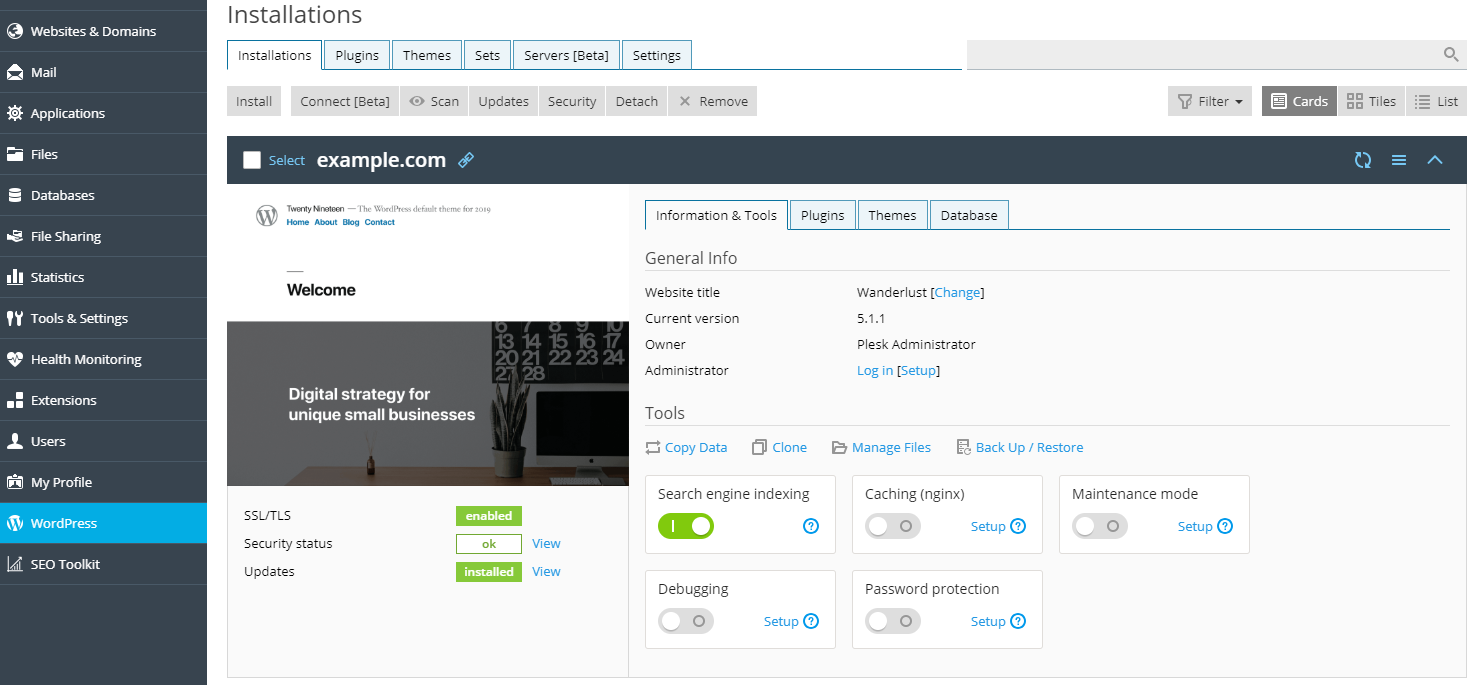Switch to the Servers [Beta] tab

point(566,55)
